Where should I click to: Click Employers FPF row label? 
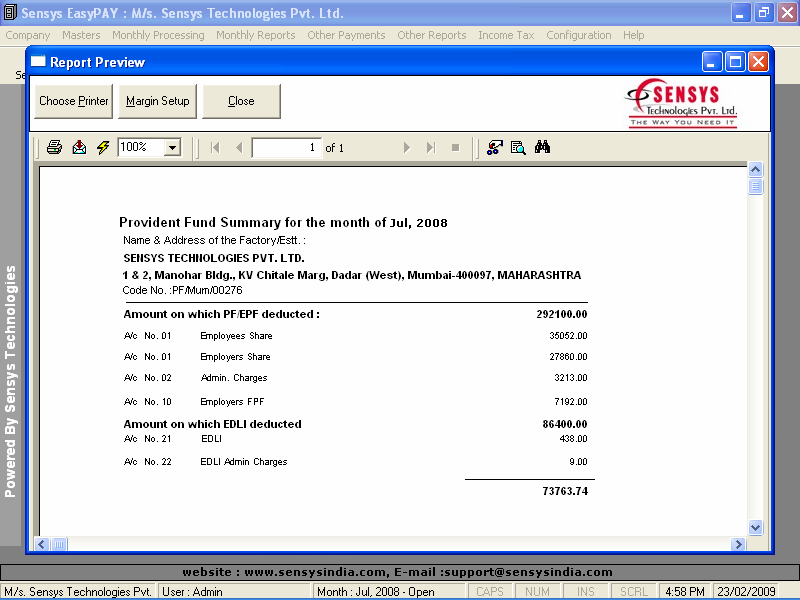[x=232, y=402]
